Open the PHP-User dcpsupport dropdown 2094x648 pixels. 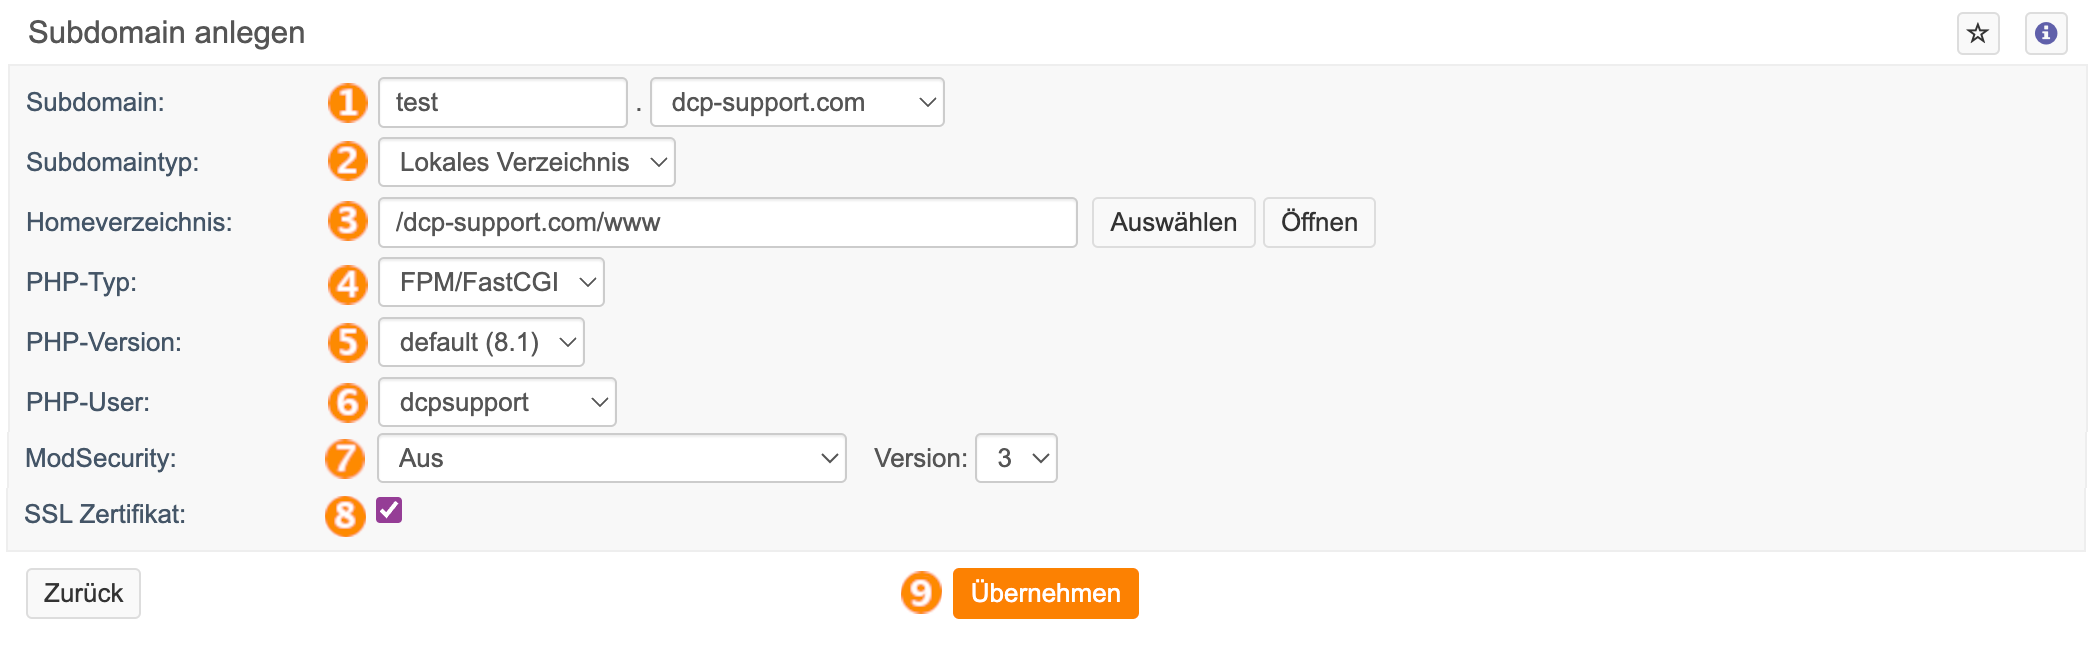[497, 402]
